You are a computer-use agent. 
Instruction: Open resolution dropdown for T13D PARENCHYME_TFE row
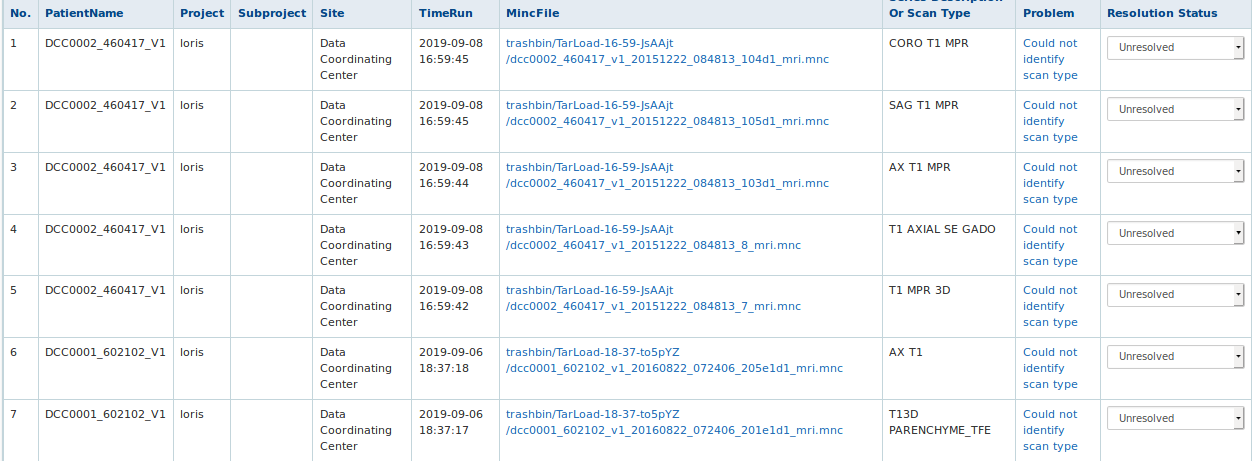(x=1175, y=419)
